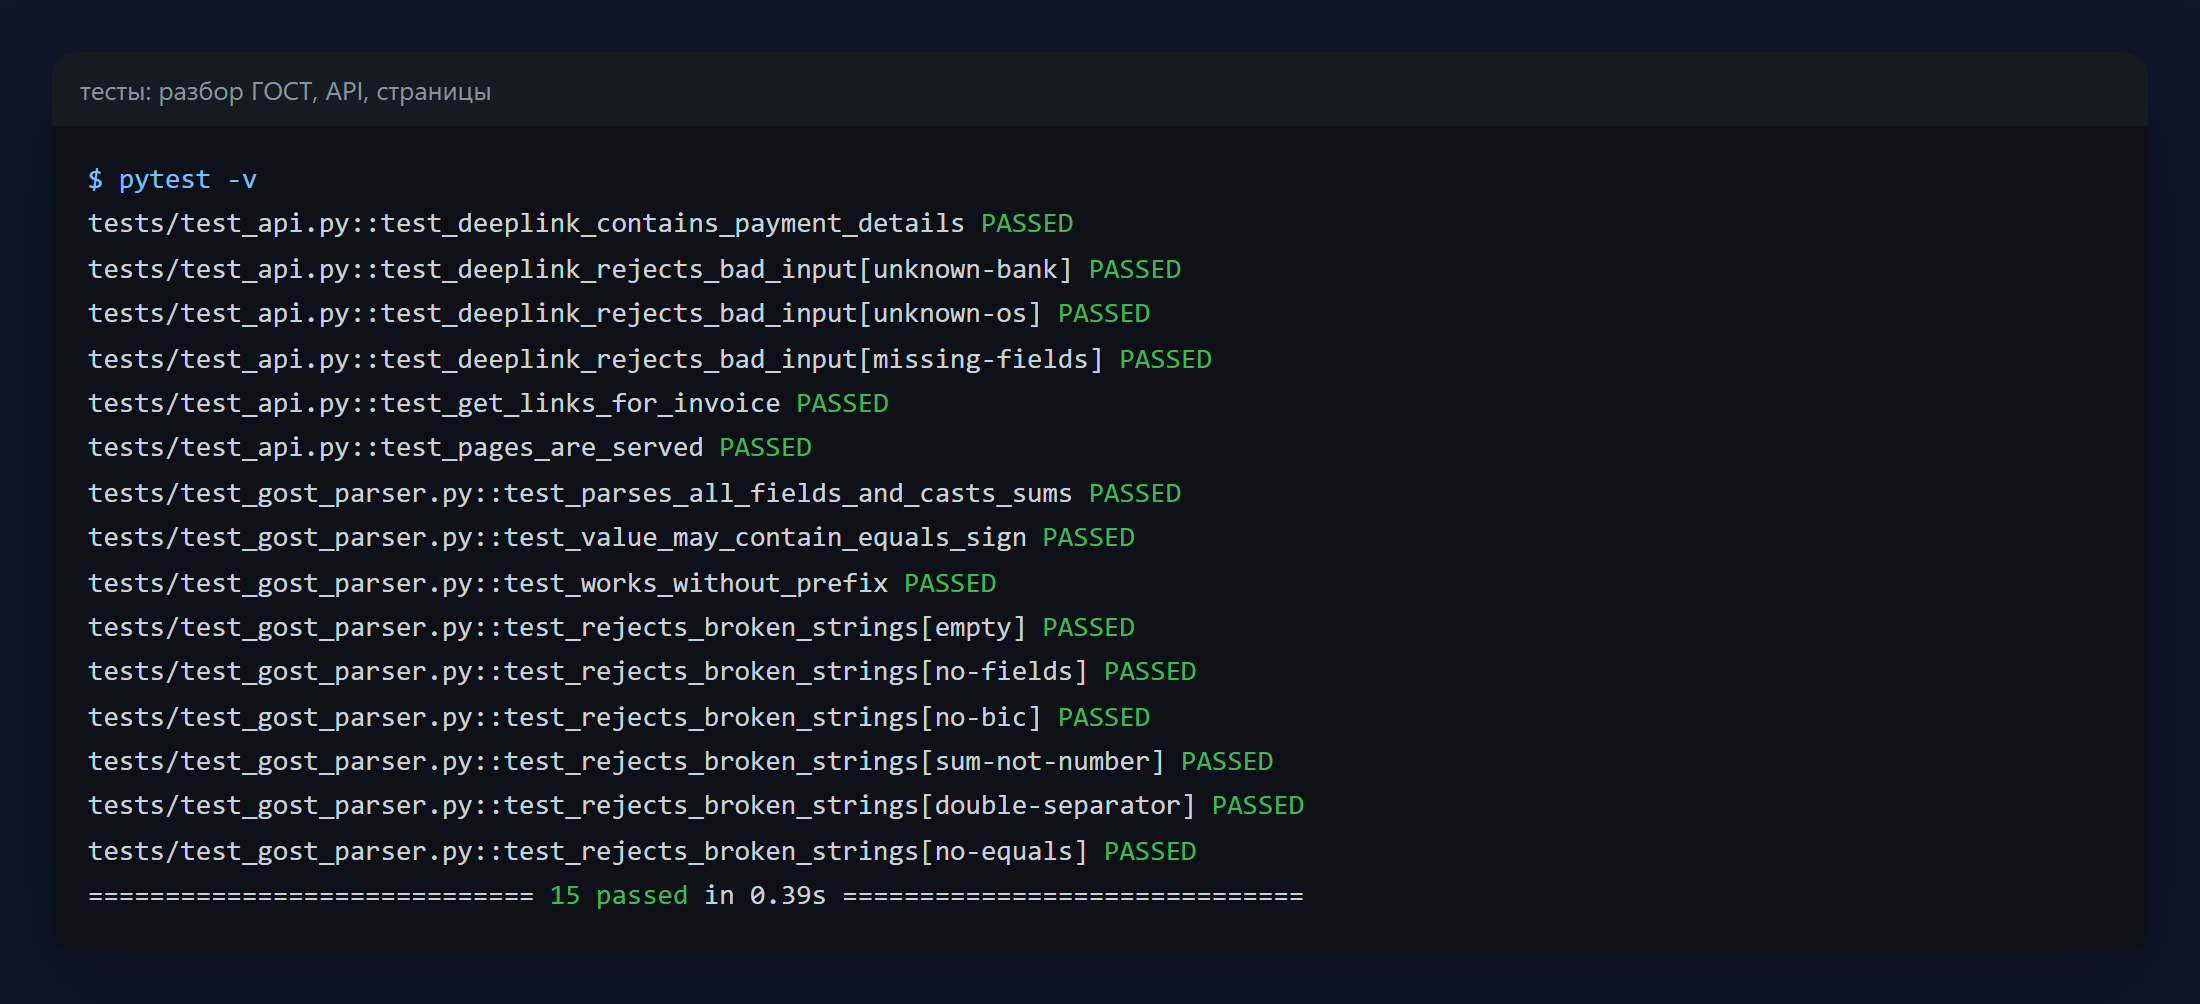Screen dimensions: 2200x1004
Task: Select test_parses_all_fields_and_casts_sums line
Action: pyautogui.click(x=634, y=493)
